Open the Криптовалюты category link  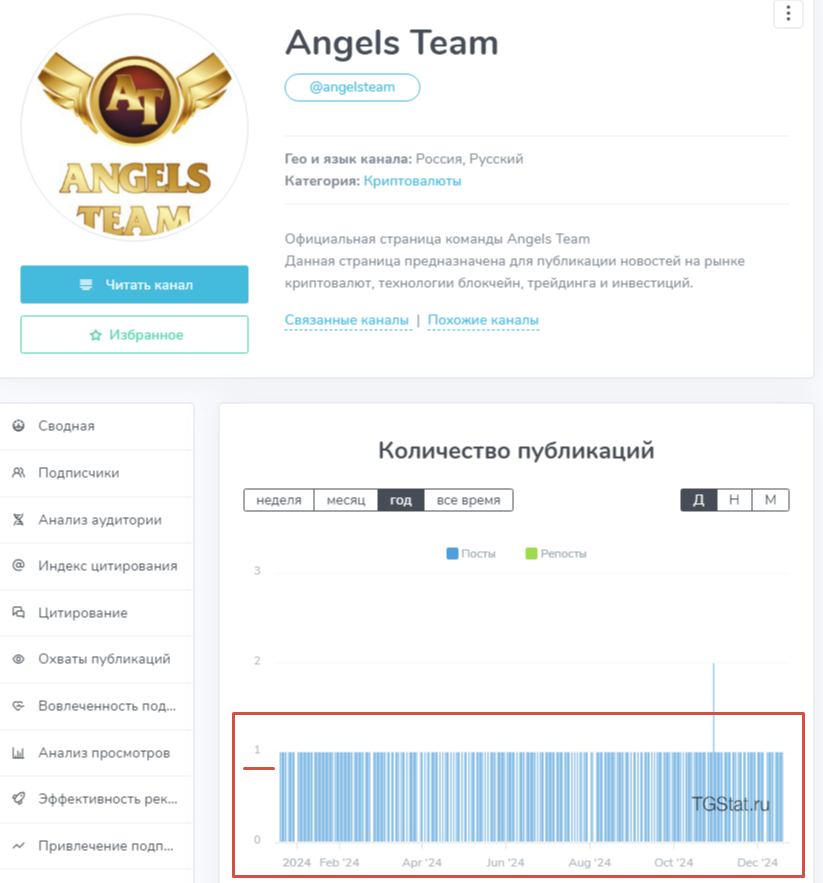coord(412,181)
